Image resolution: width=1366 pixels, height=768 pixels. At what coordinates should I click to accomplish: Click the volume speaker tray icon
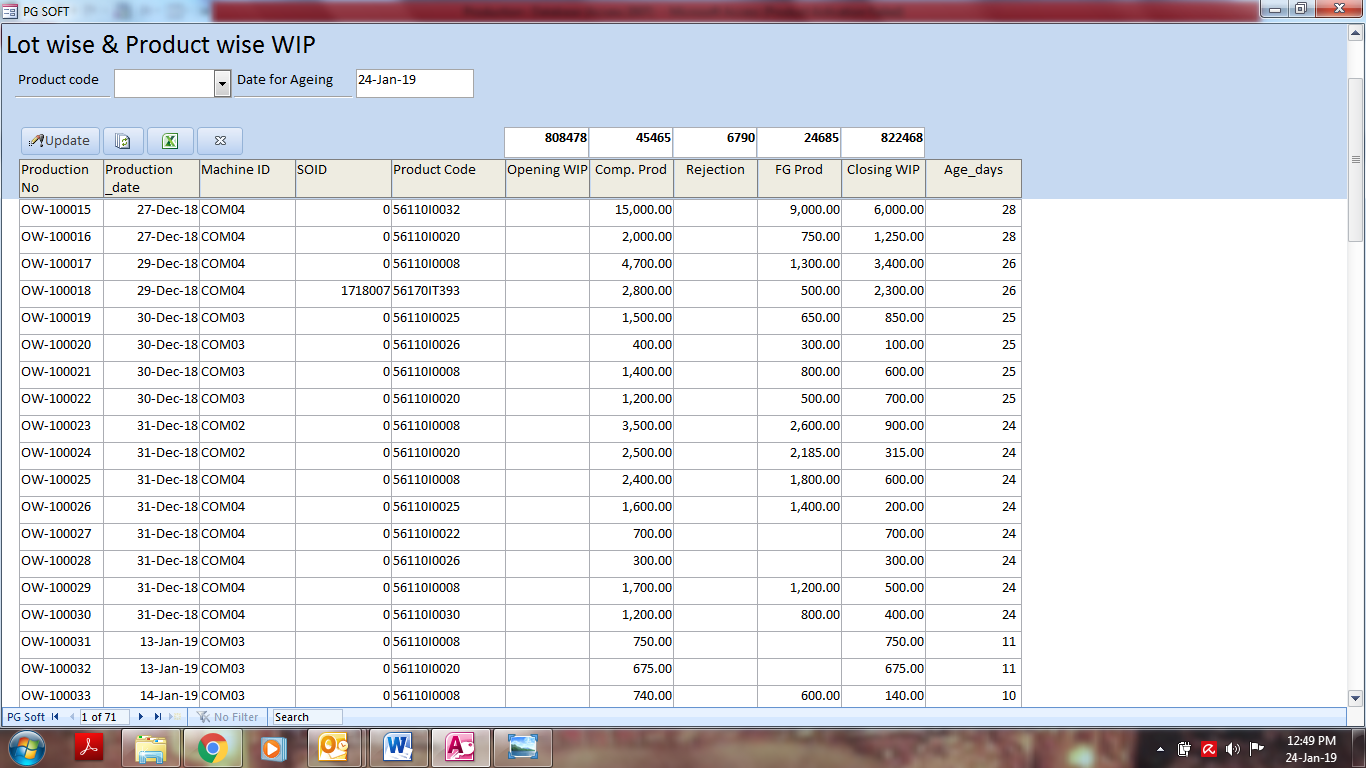click(1233, 748)
